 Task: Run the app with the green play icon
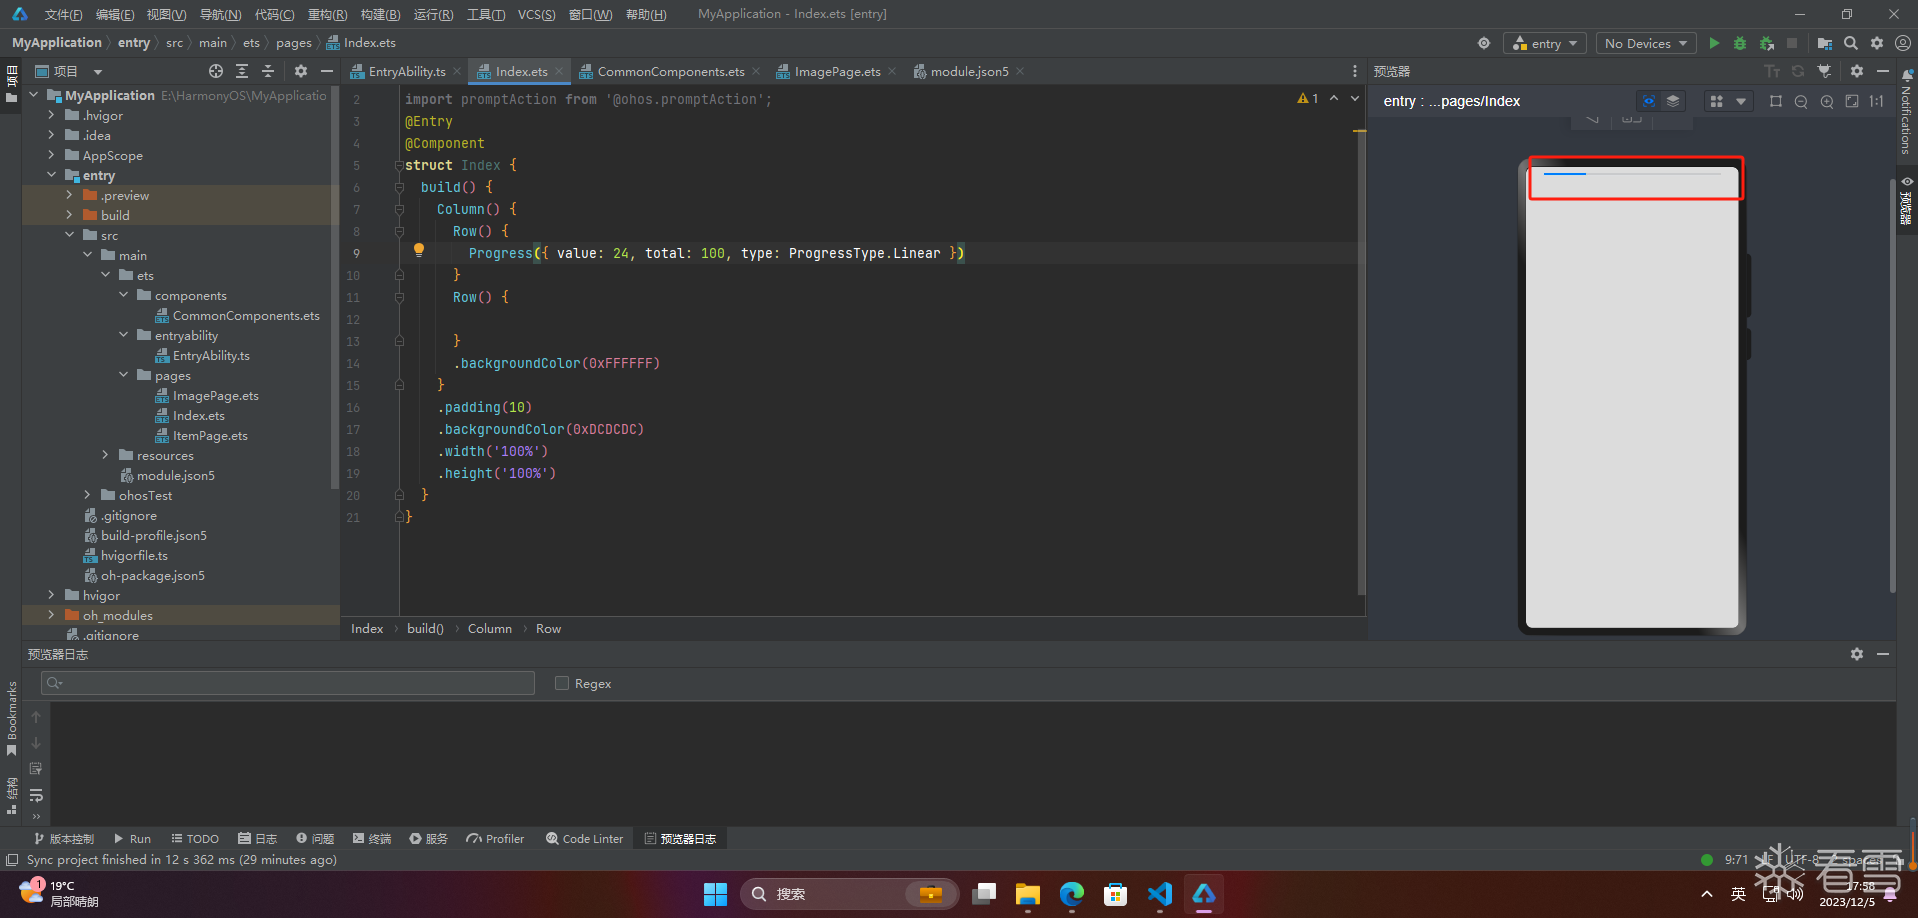(1714, 43)
